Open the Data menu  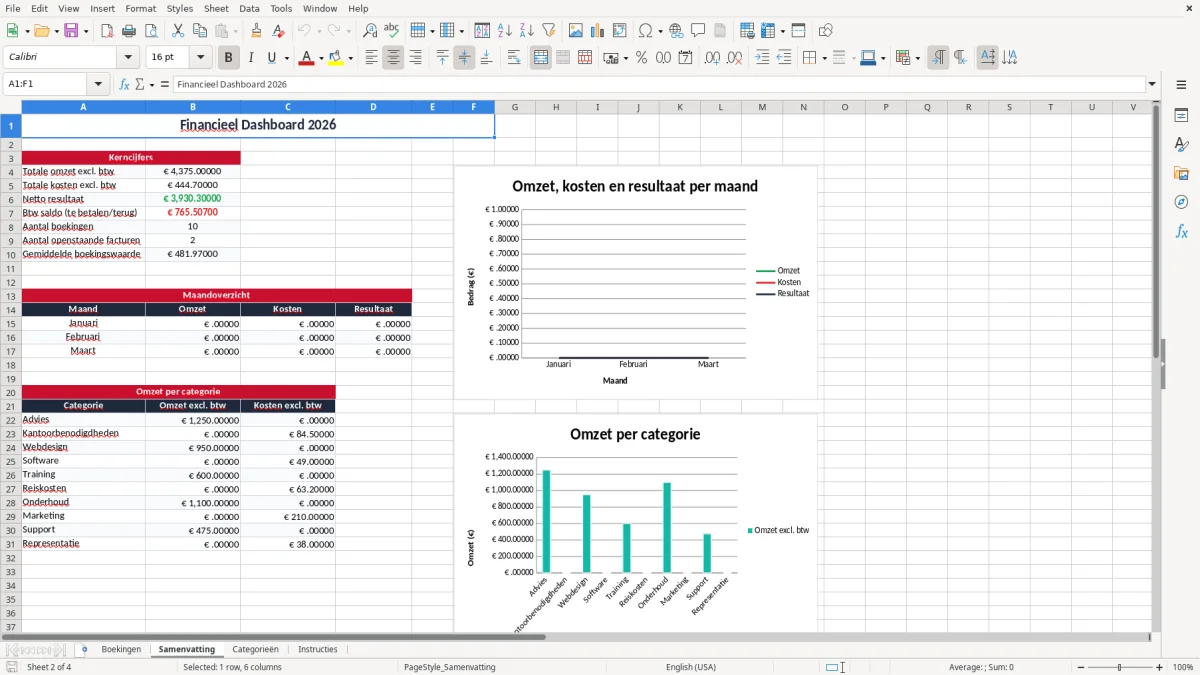pyautogui.click(x=249, y=8)
